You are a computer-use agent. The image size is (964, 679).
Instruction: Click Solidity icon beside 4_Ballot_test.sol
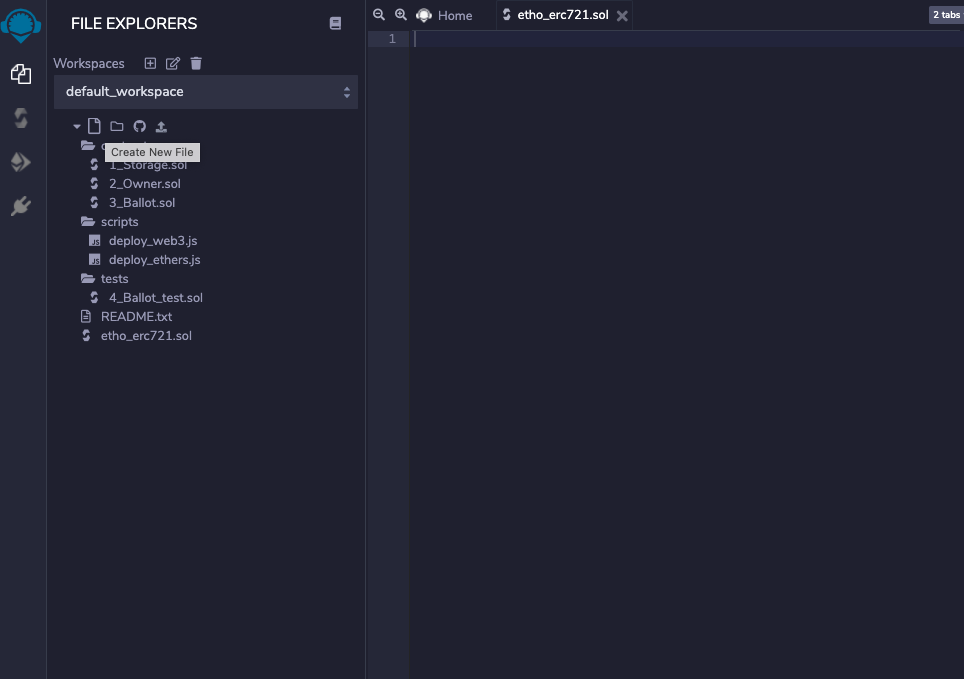[94, 298]
